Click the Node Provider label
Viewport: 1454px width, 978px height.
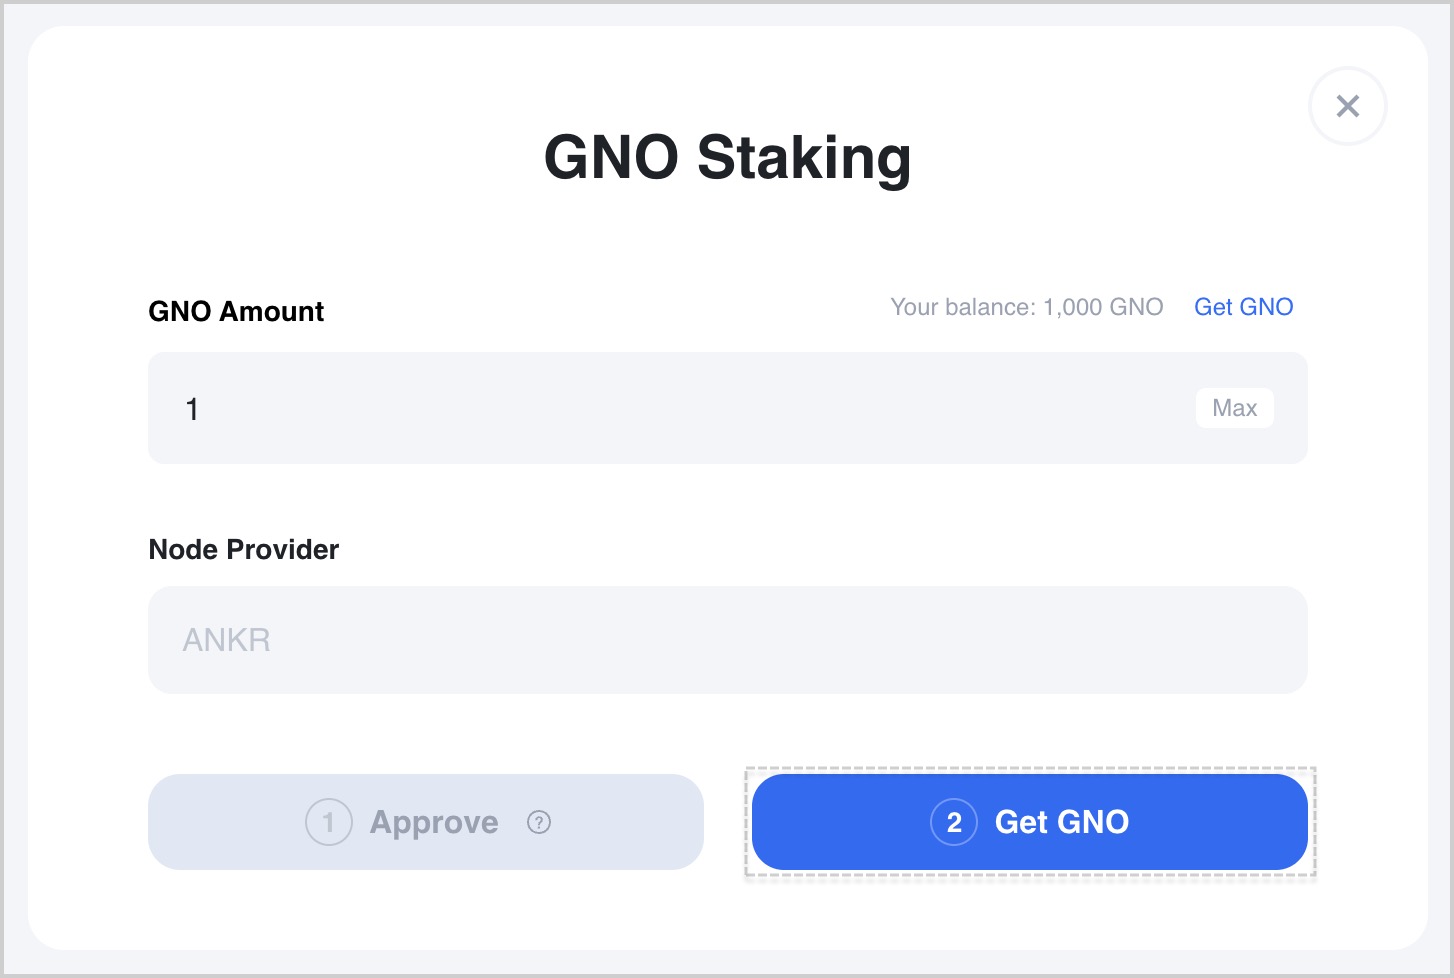point(244,549)
